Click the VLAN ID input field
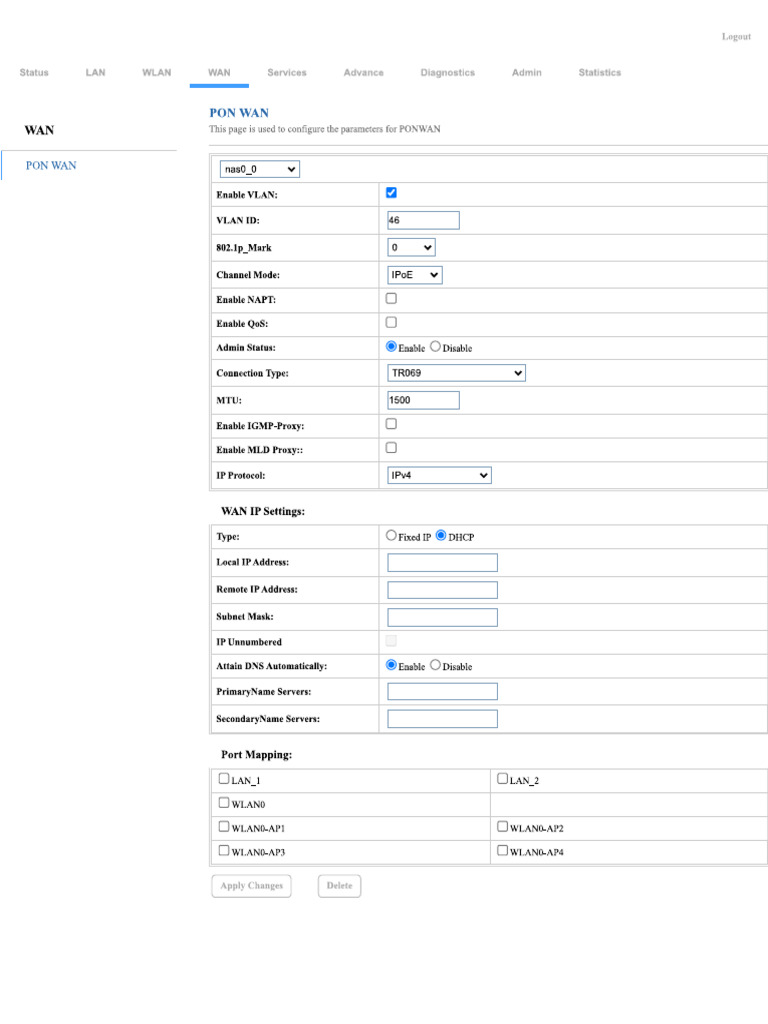 [x=423, y=221]
